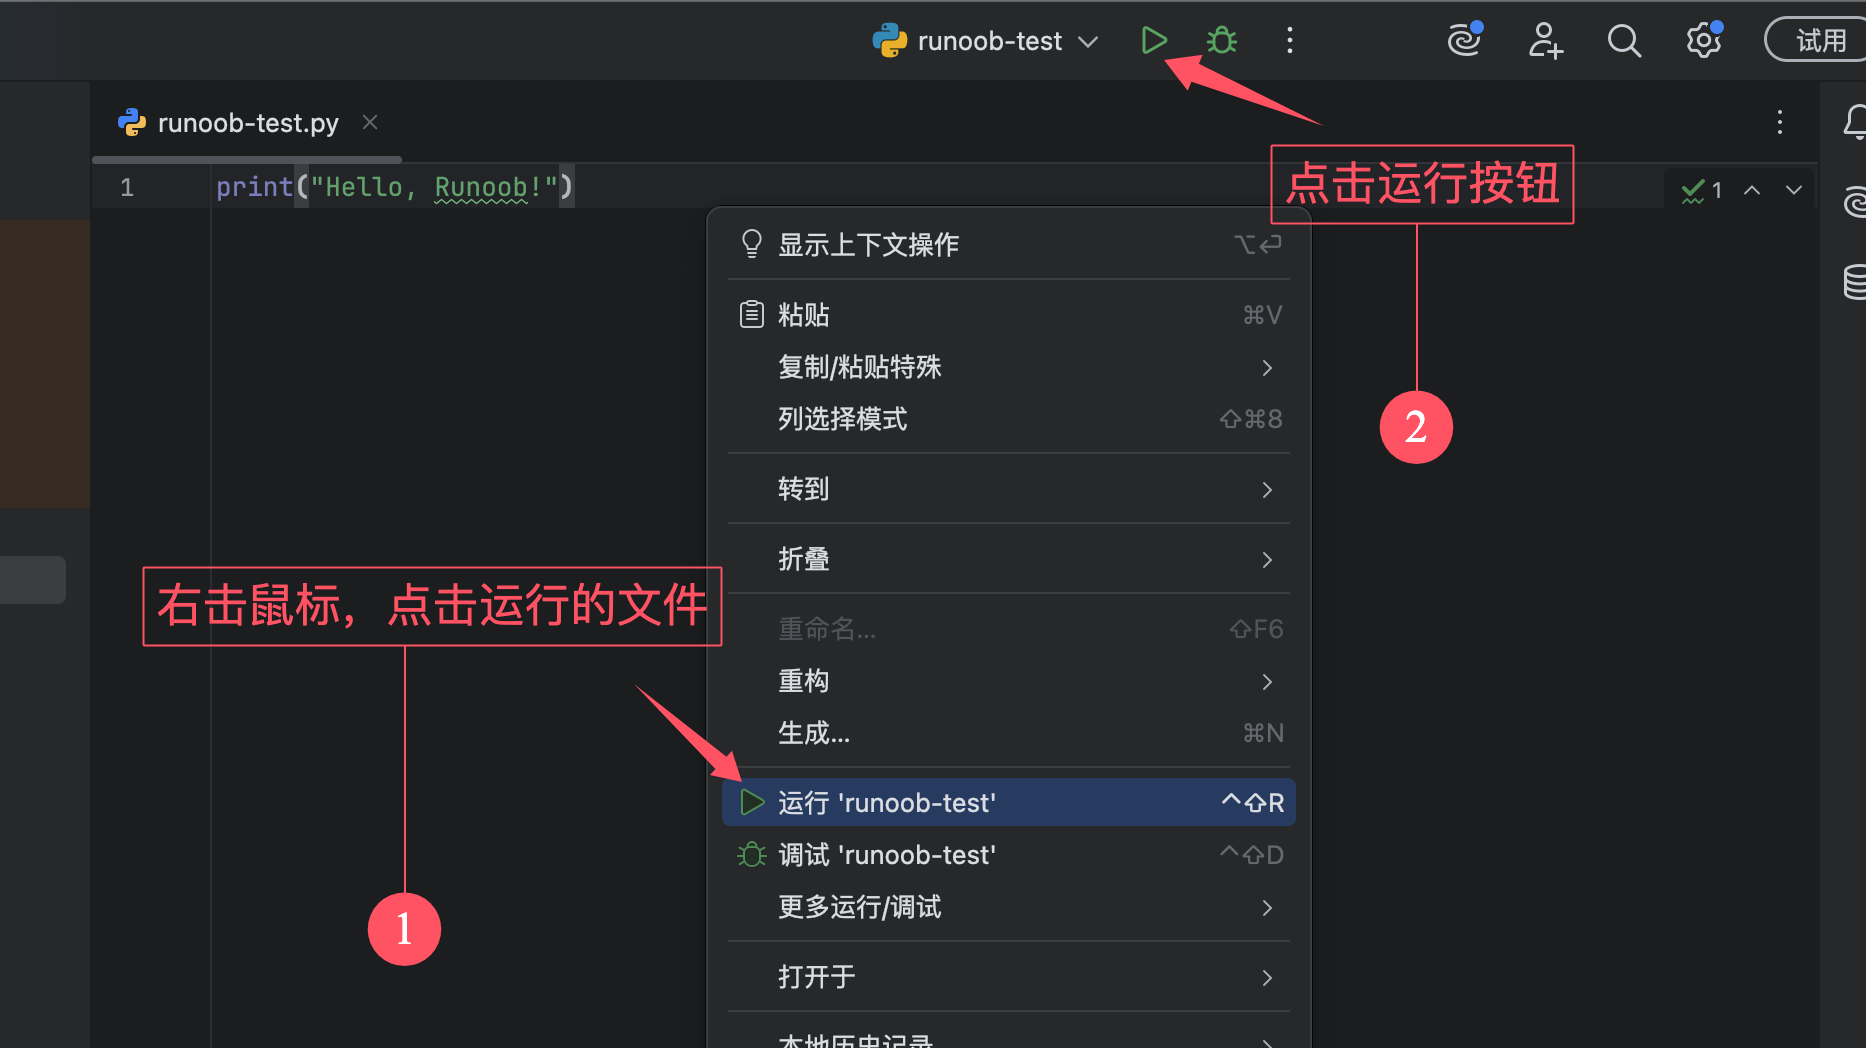Close the runoob-test.py editor tab

[x=370, y=122]
